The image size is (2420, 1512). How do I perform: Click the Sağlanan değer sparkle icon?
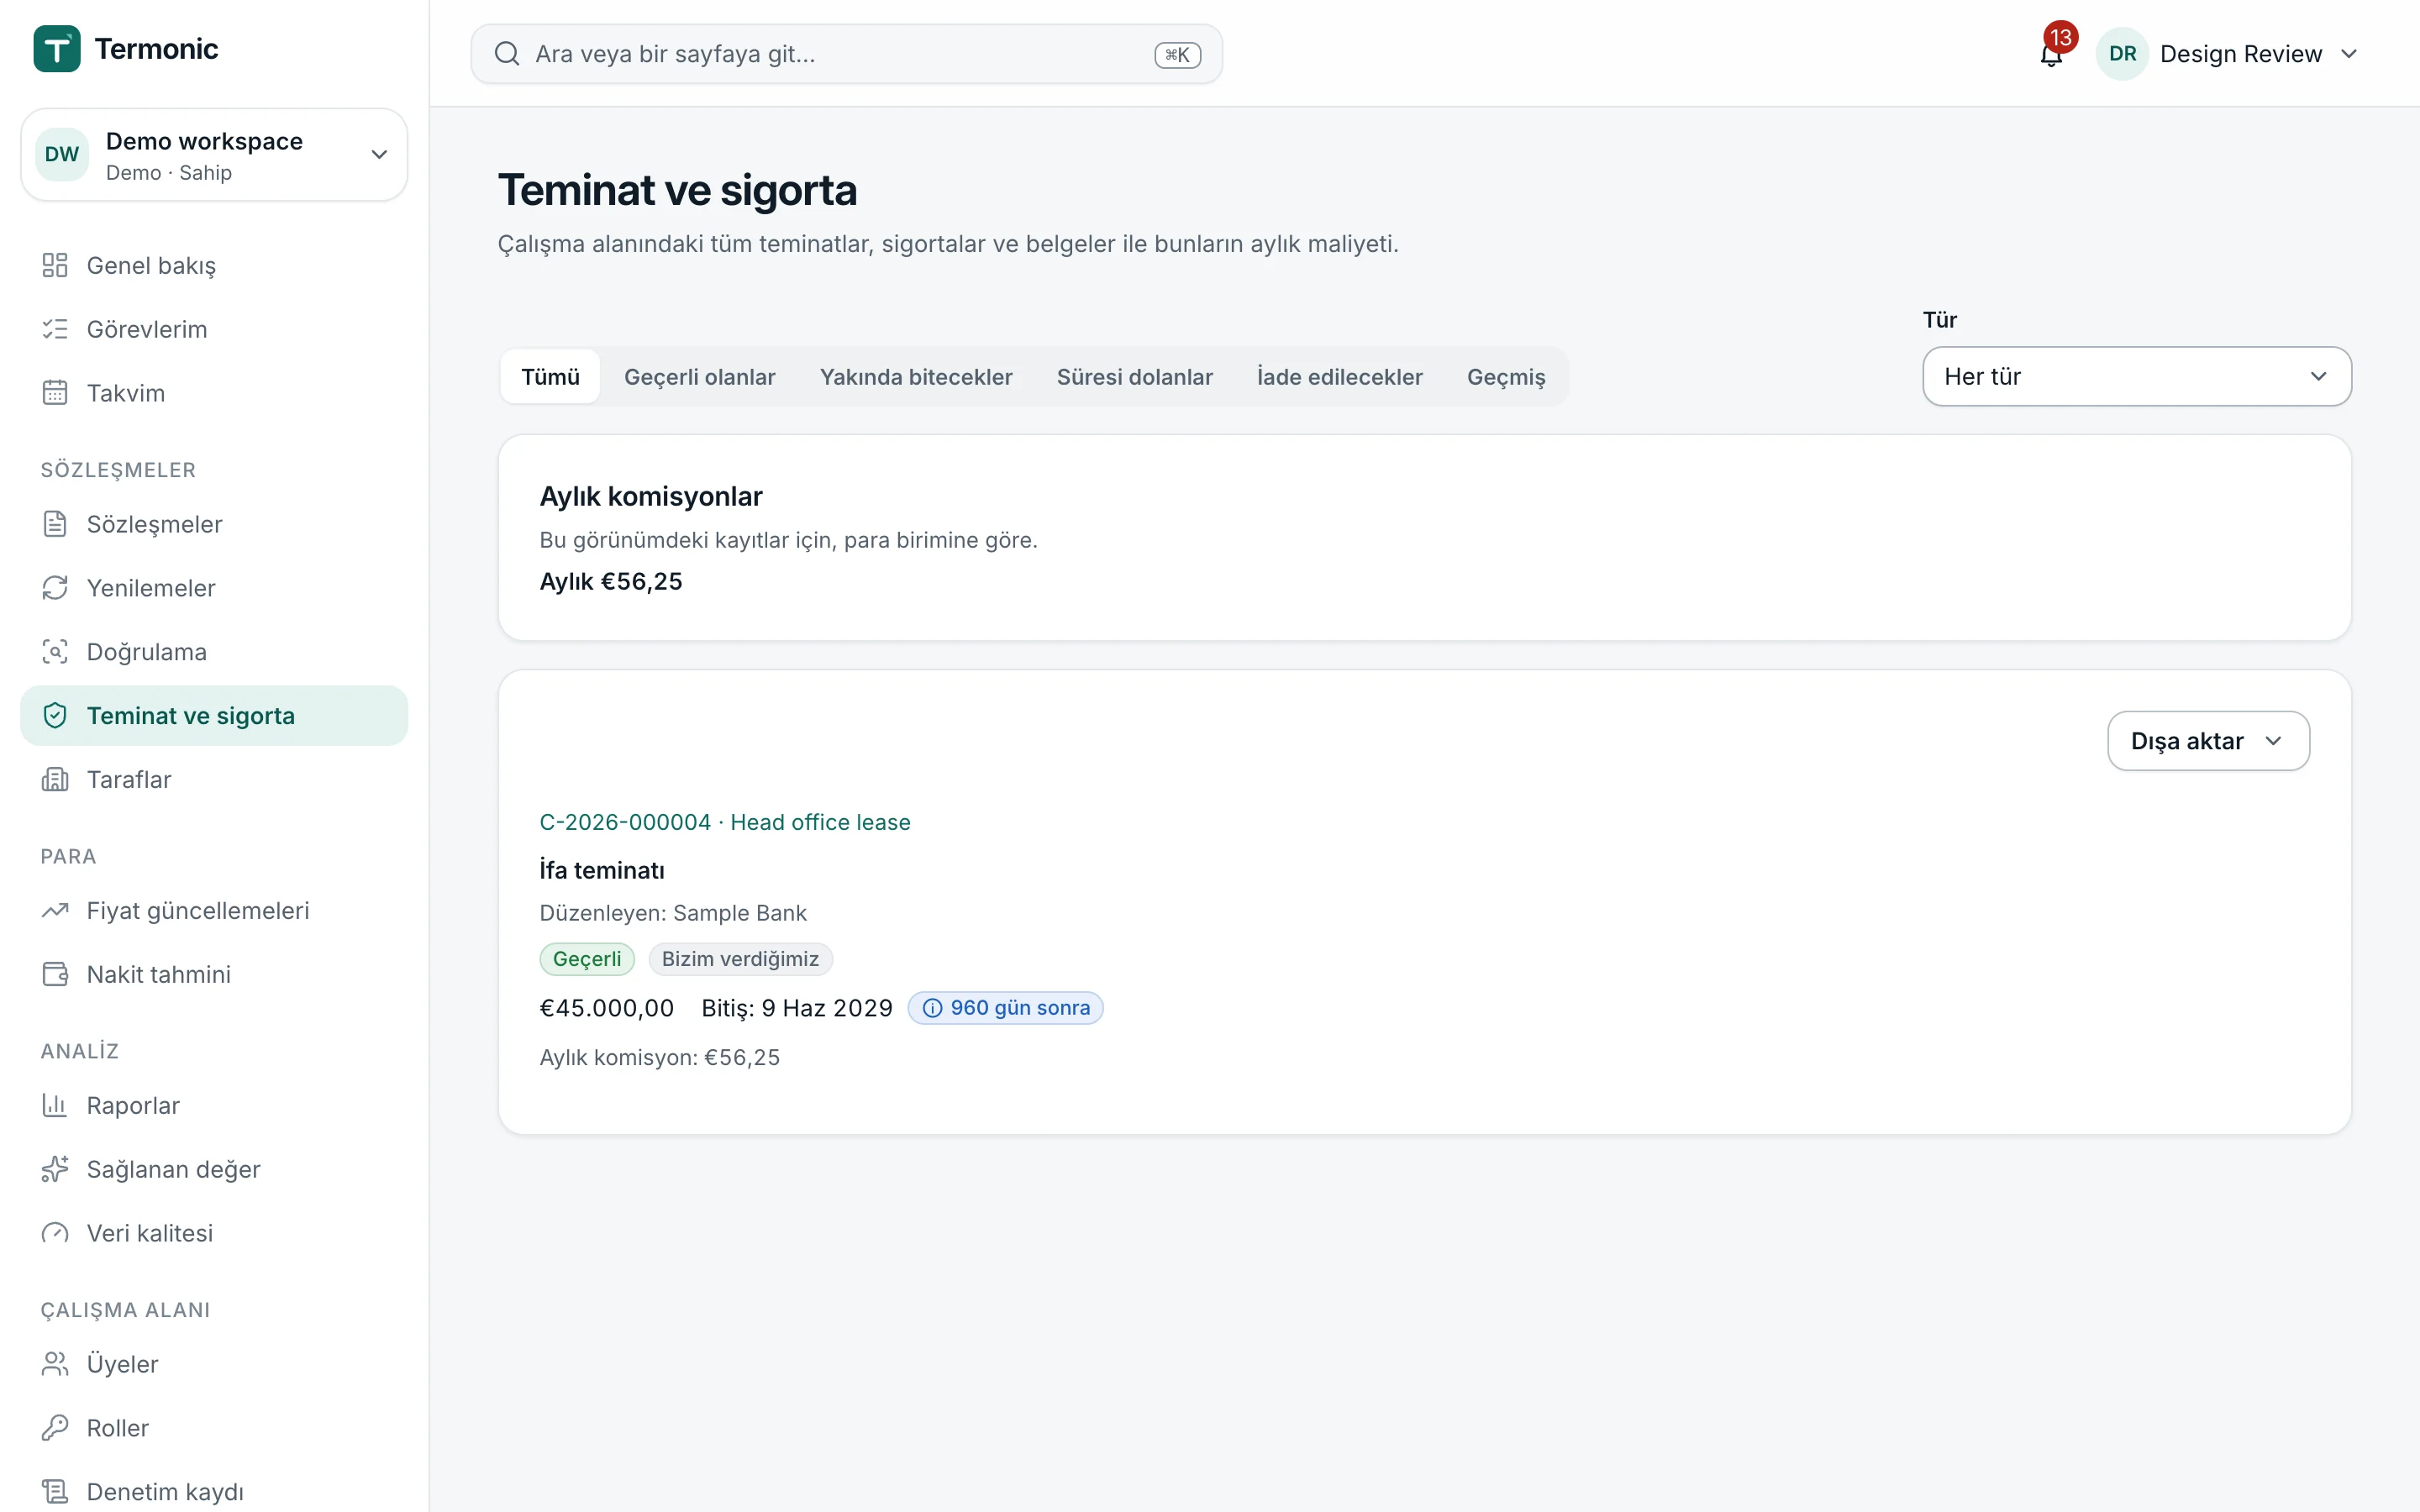55,1170
